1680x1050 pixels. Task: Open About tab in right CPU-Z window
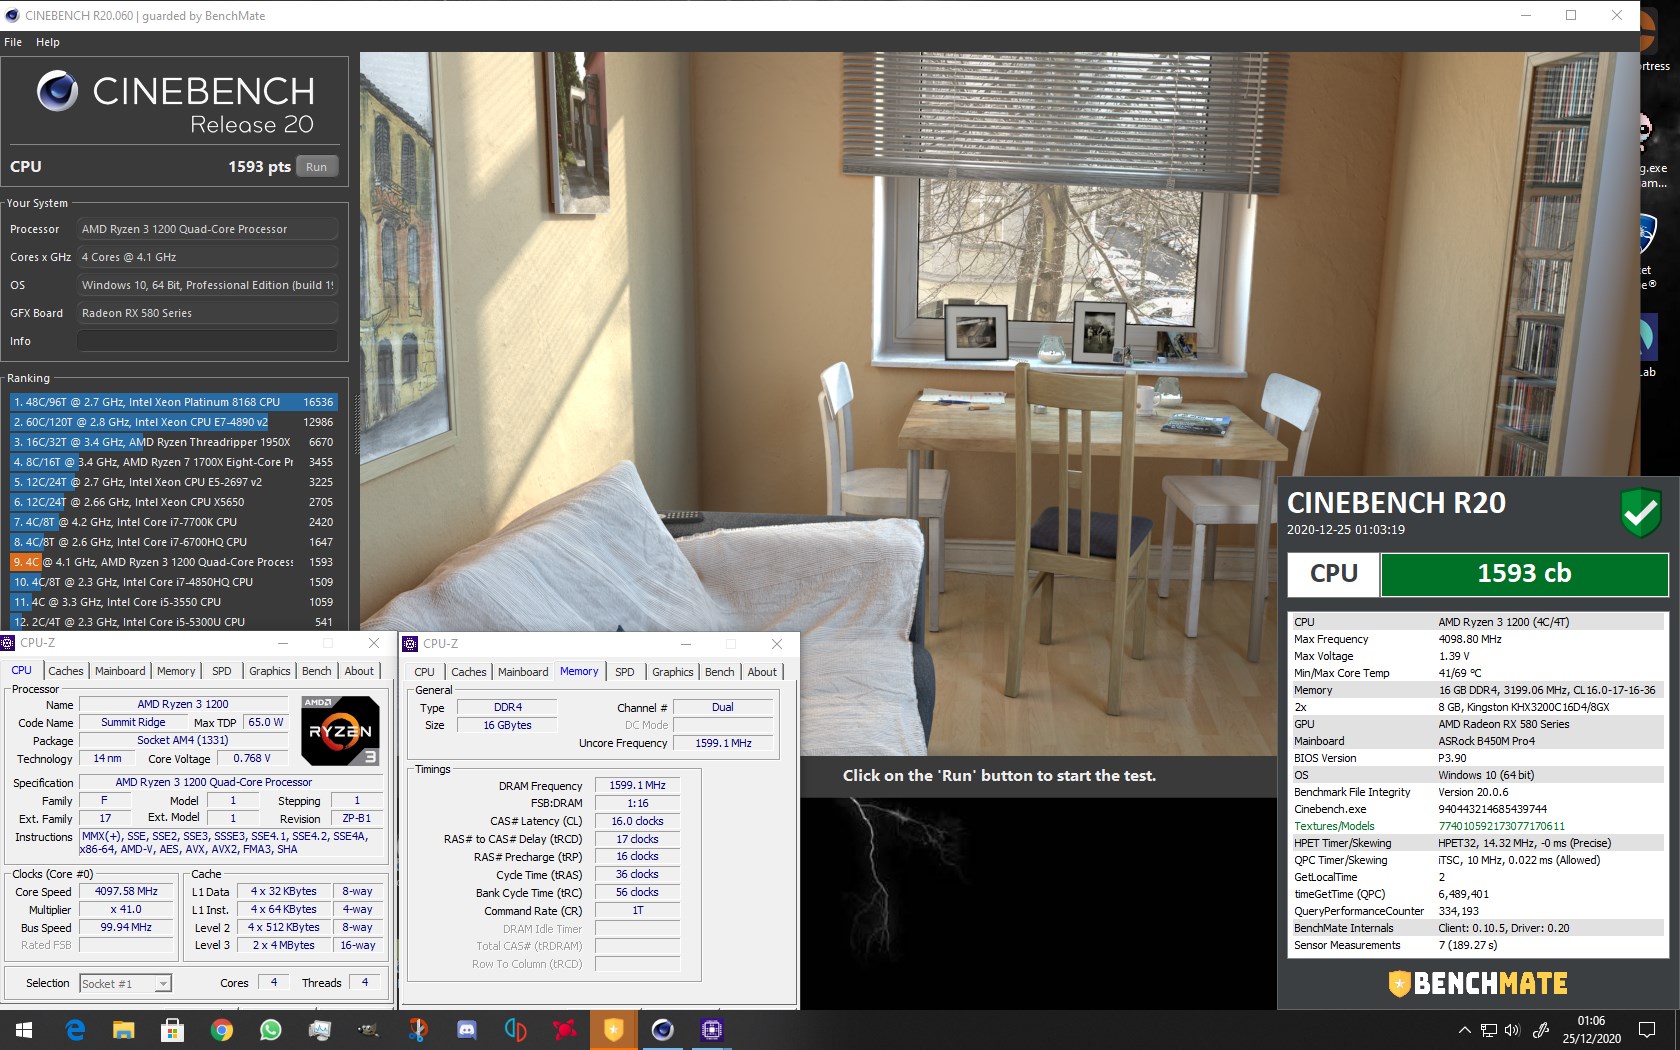[762, 672]
